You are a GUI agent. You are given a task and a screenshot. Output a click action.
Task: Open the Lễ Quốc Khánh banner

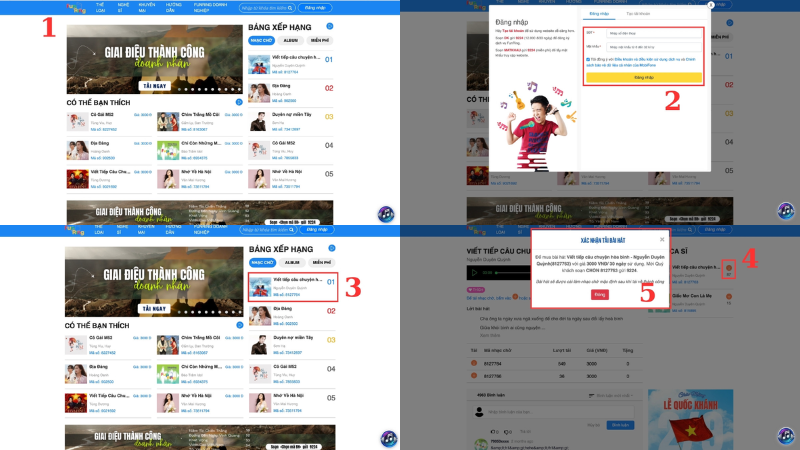click(x=690, y=419)
